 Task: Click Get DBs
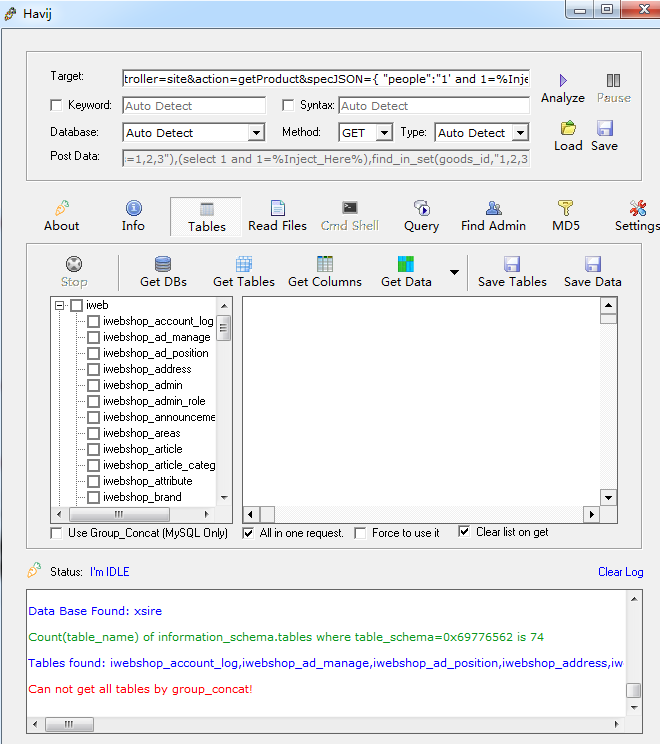(163, 272)
